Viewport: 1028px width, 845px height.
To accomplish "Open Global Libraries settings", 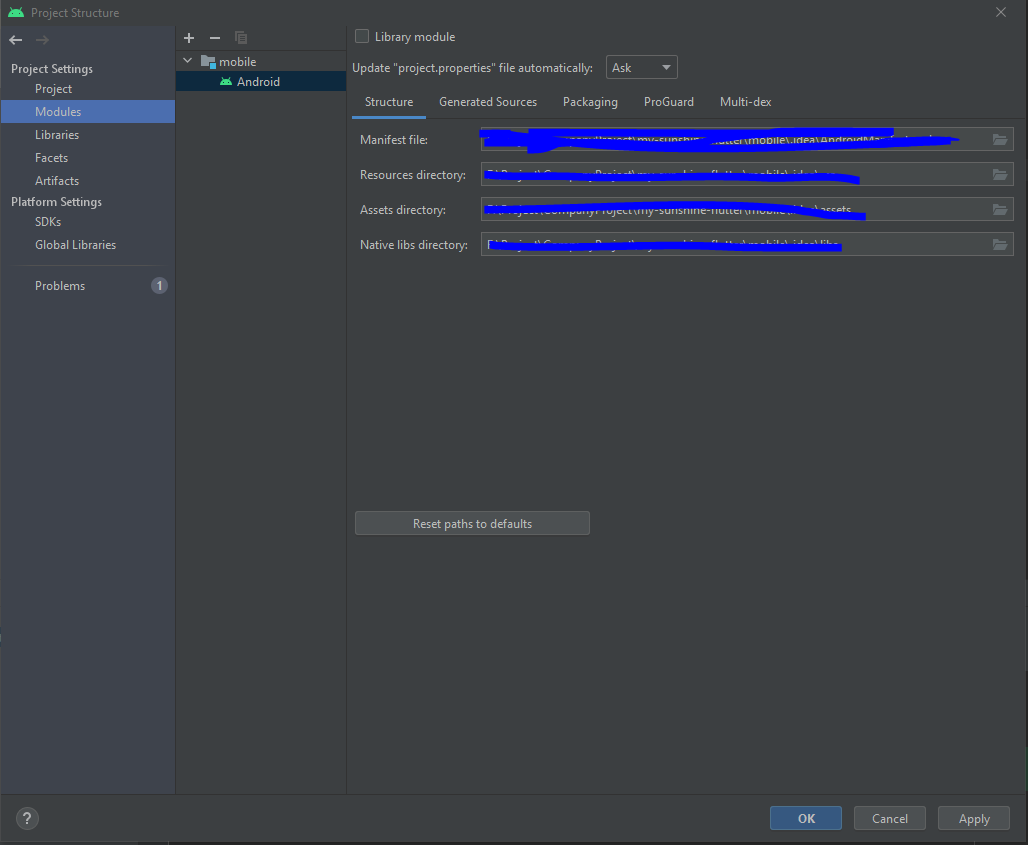I will coord(75,245).
